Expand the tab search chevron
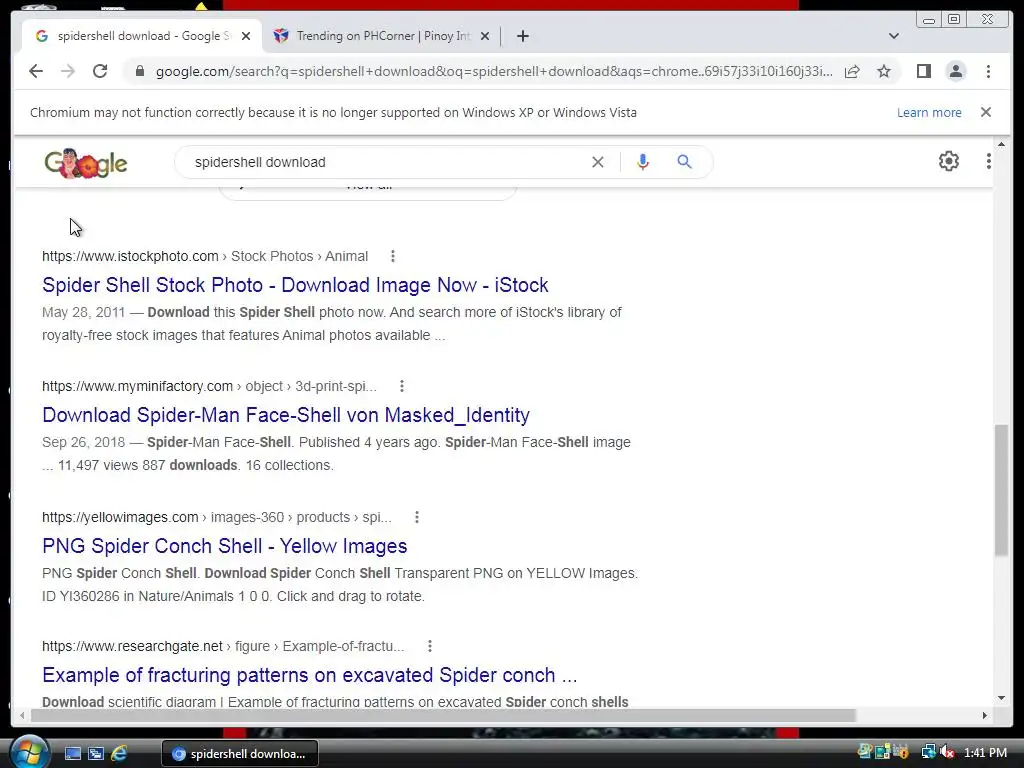Viewport: 1024px width, 768px height. click(x=894, y=36)
